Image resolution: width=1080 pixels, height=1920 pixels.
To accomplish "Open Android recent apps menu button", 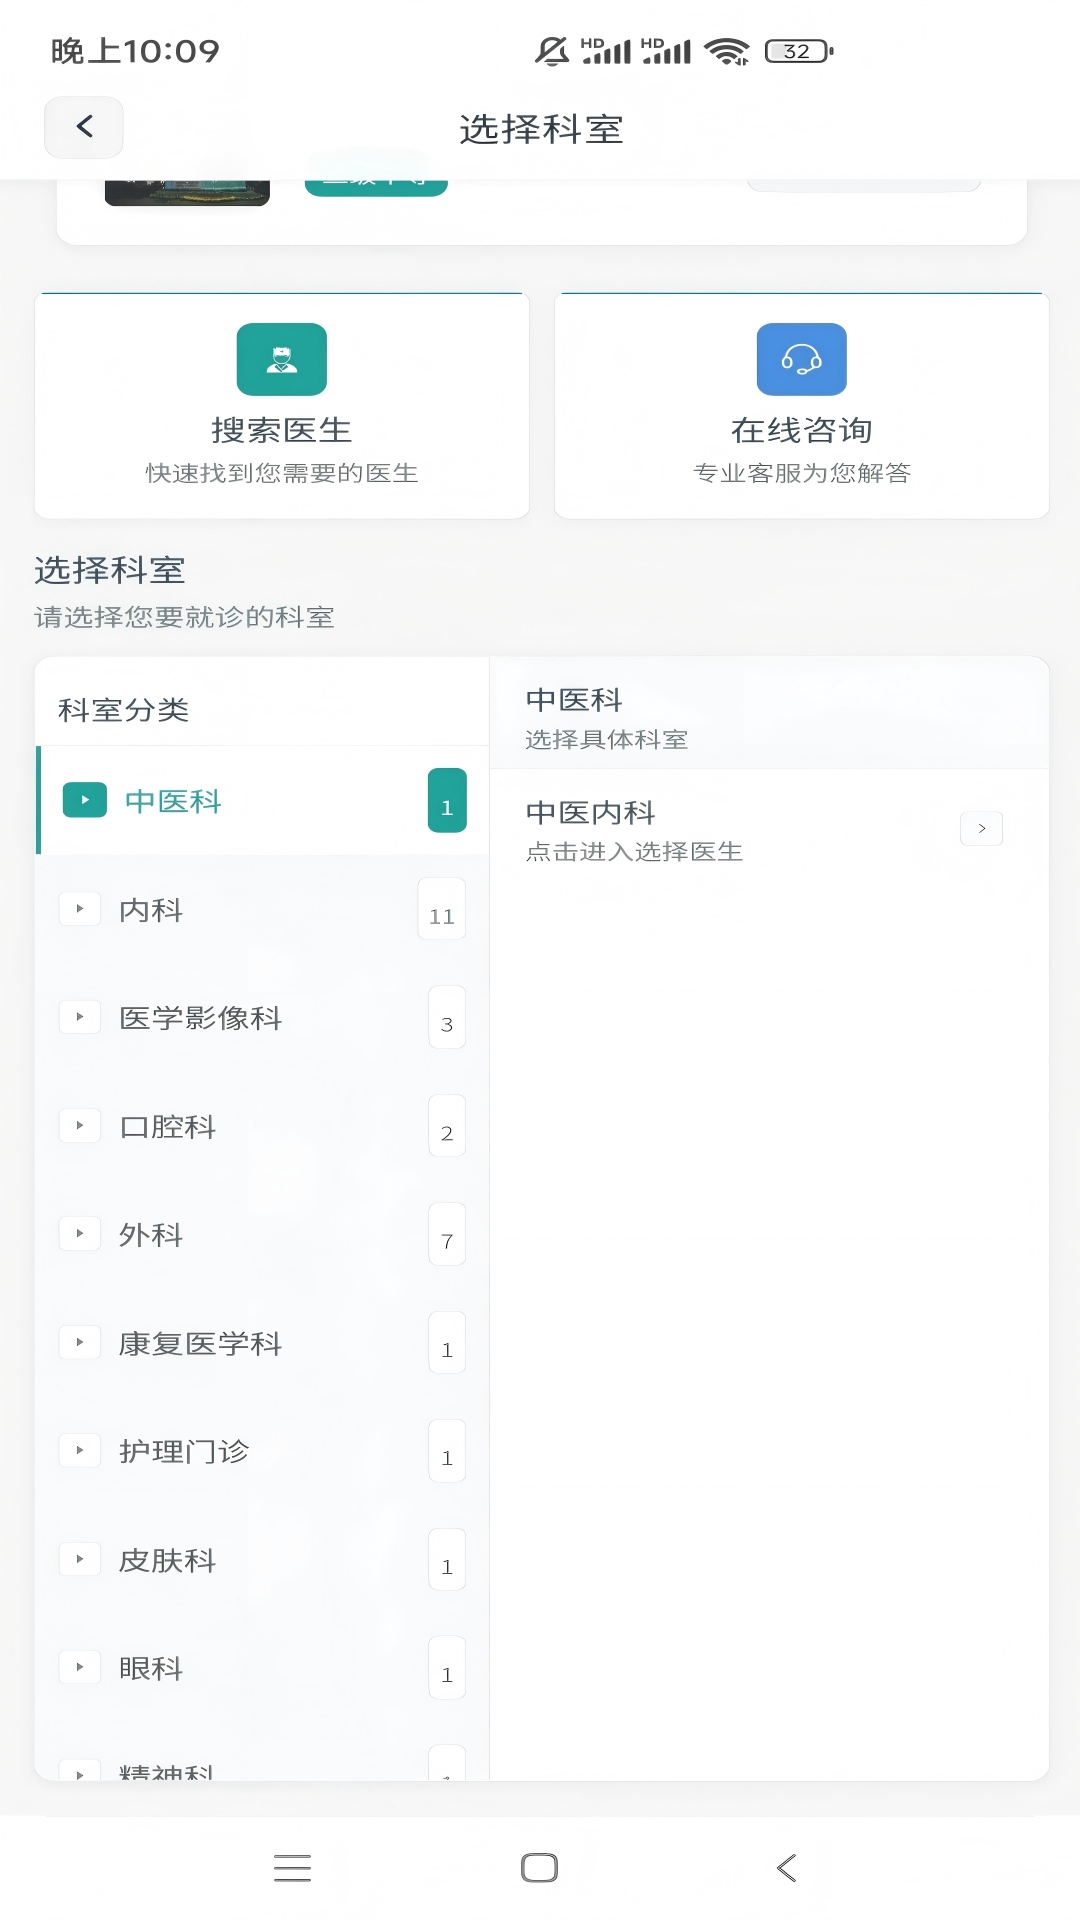I will point(292,1867).
